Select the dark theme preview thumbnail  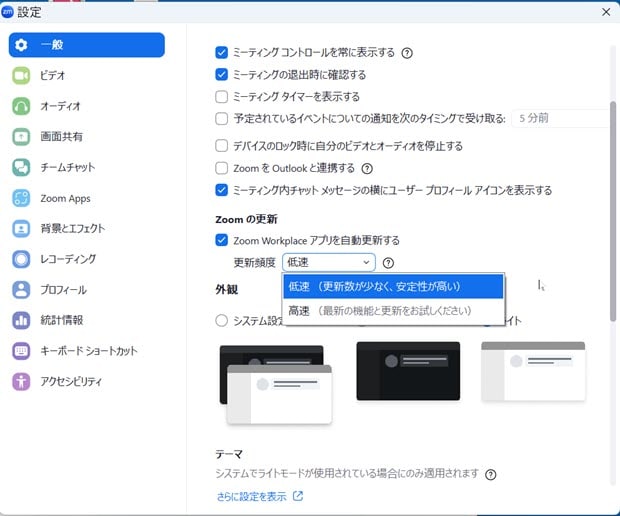tap(408, 371)
